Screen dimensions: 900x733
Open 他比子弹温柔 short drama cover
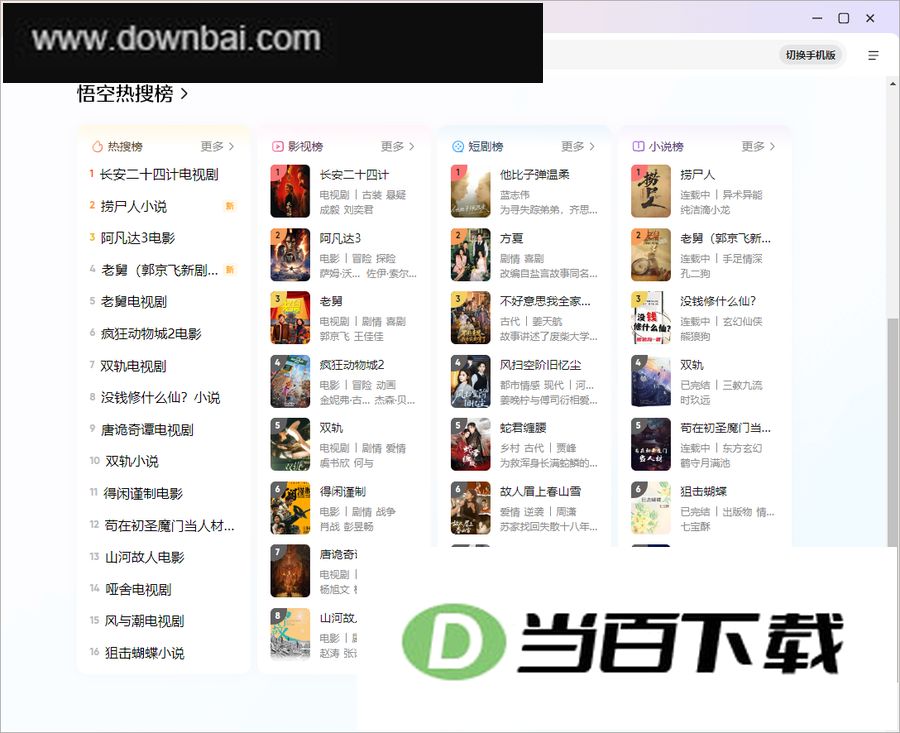471,191
